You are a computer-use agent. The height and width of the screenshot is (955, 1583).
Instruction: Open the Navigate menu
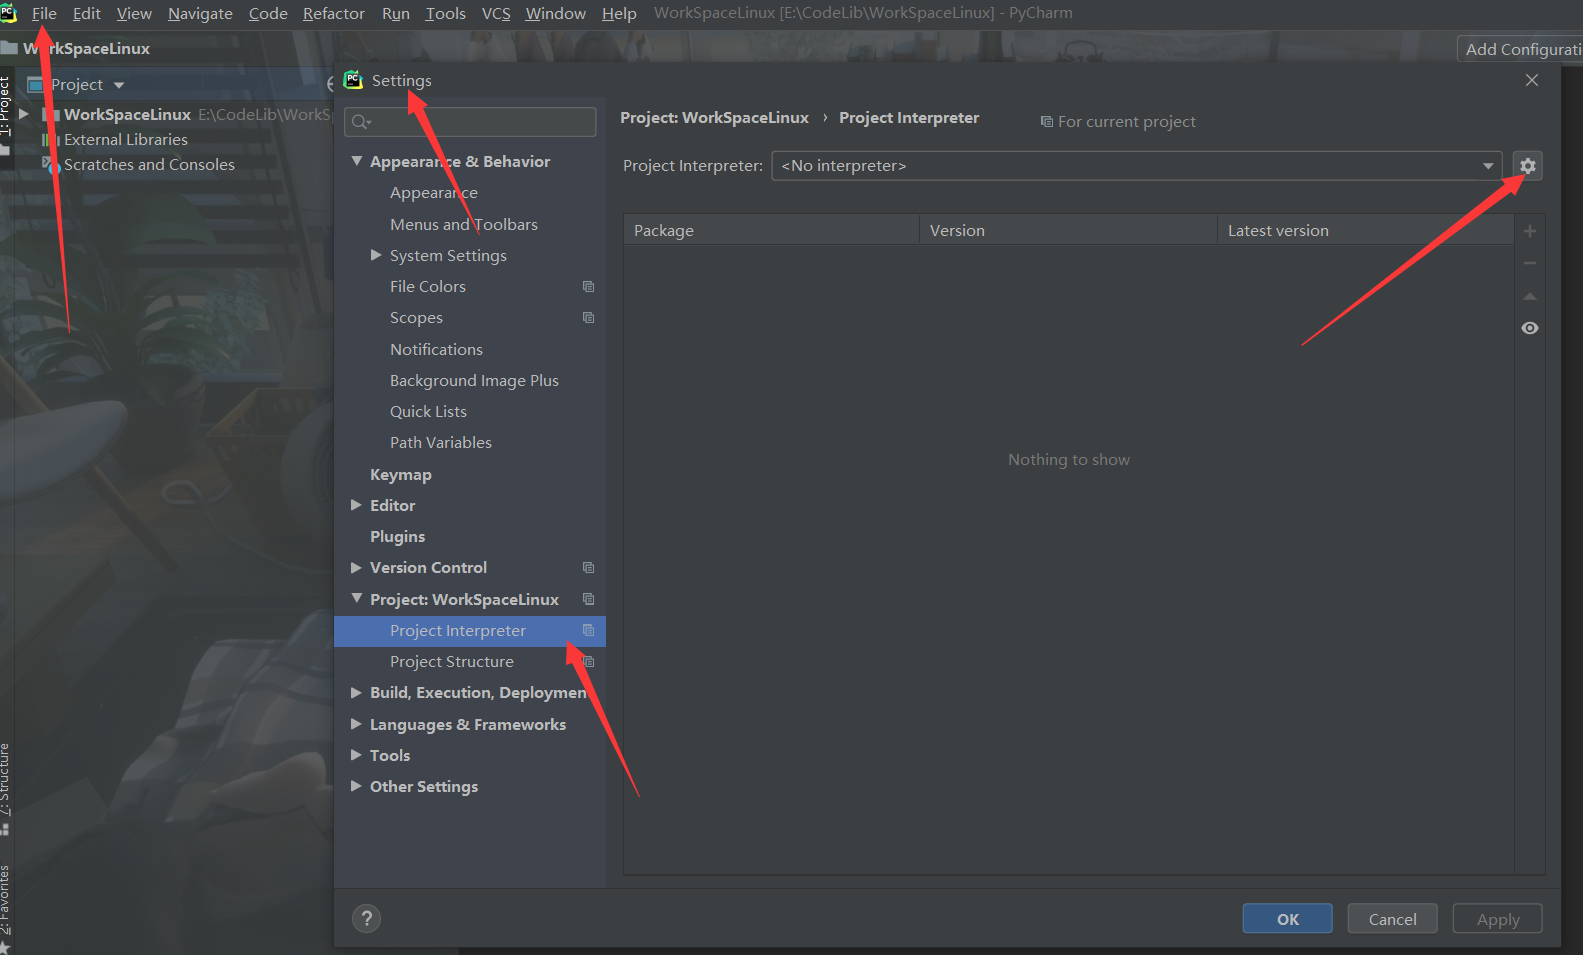200,13
